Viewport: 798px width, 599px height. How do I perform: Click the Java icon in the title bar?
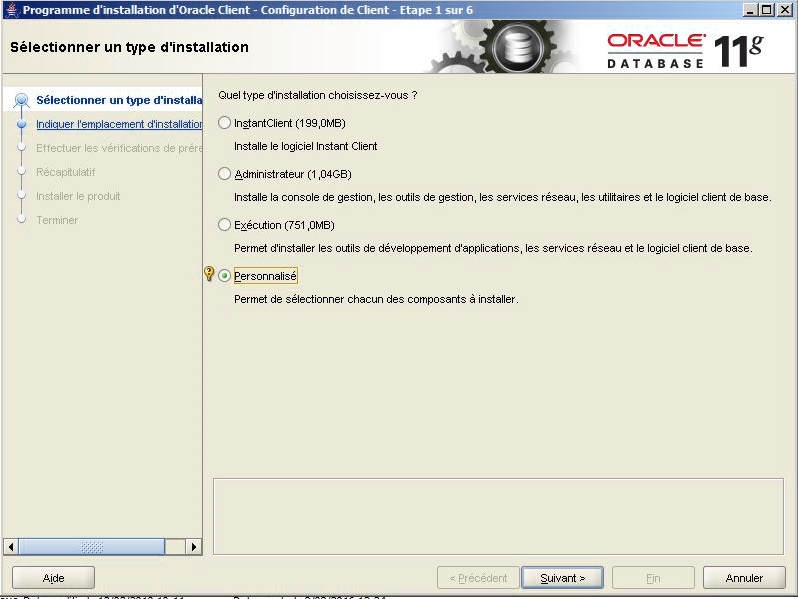[12, 10]
